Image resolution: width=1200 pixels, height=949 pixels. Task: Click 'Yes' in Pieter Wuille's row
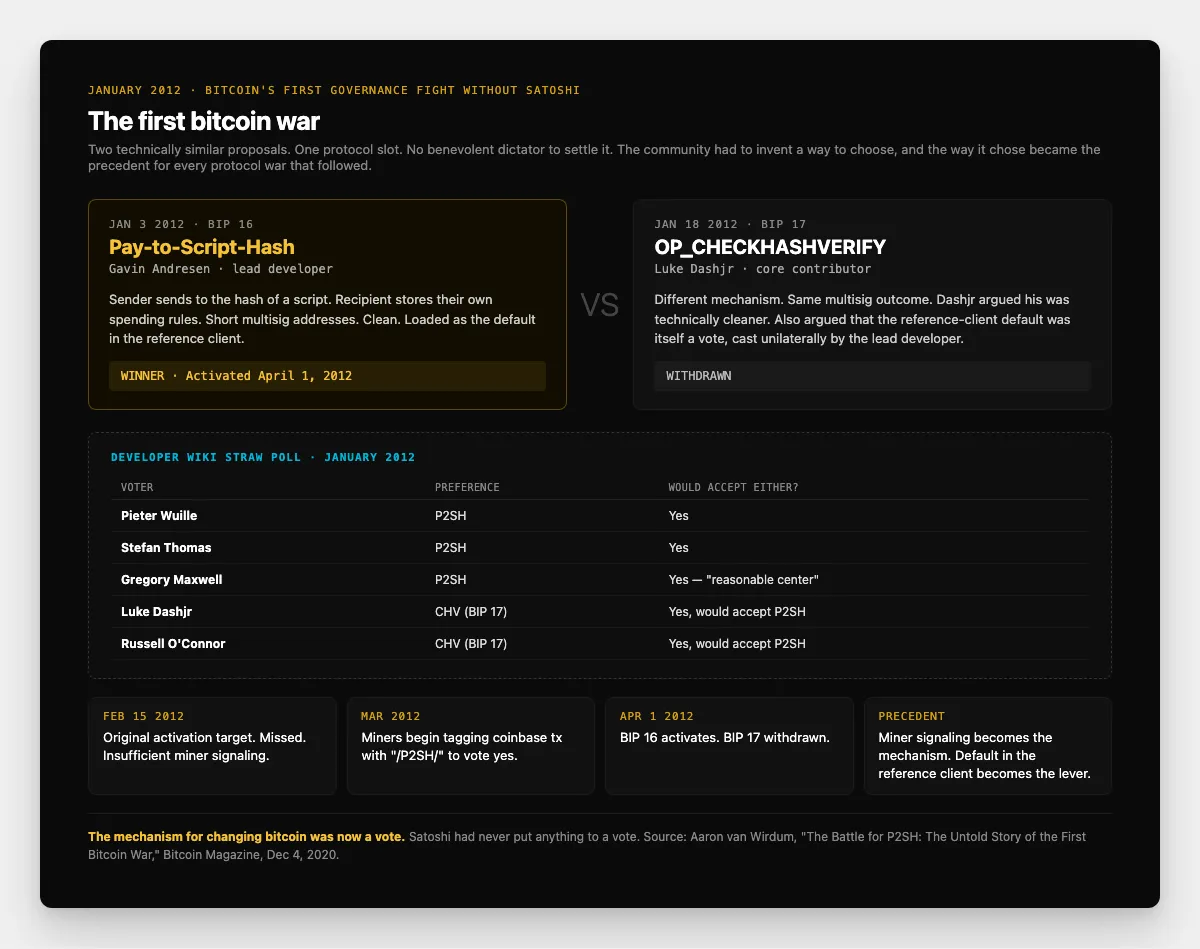679,516
